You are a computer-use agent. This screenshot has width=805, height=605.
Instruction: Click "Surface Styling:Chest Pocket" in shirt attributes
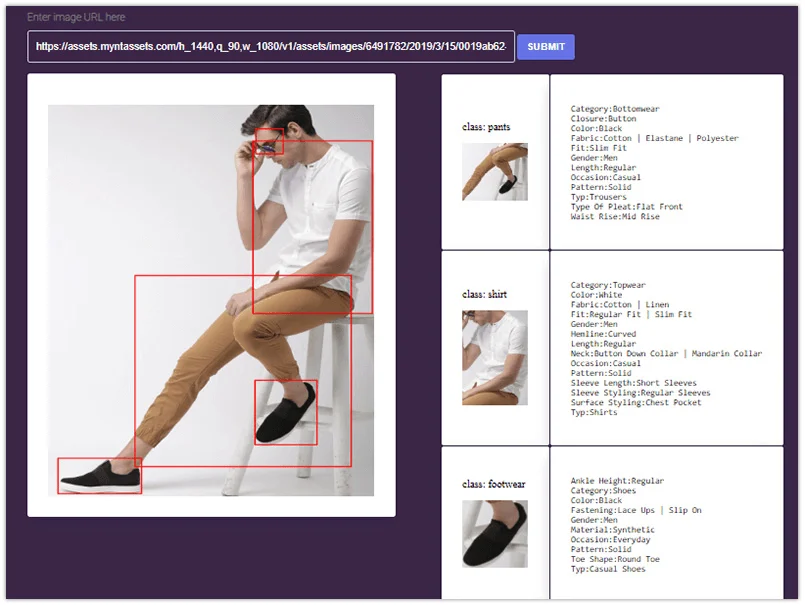[635, 403]
